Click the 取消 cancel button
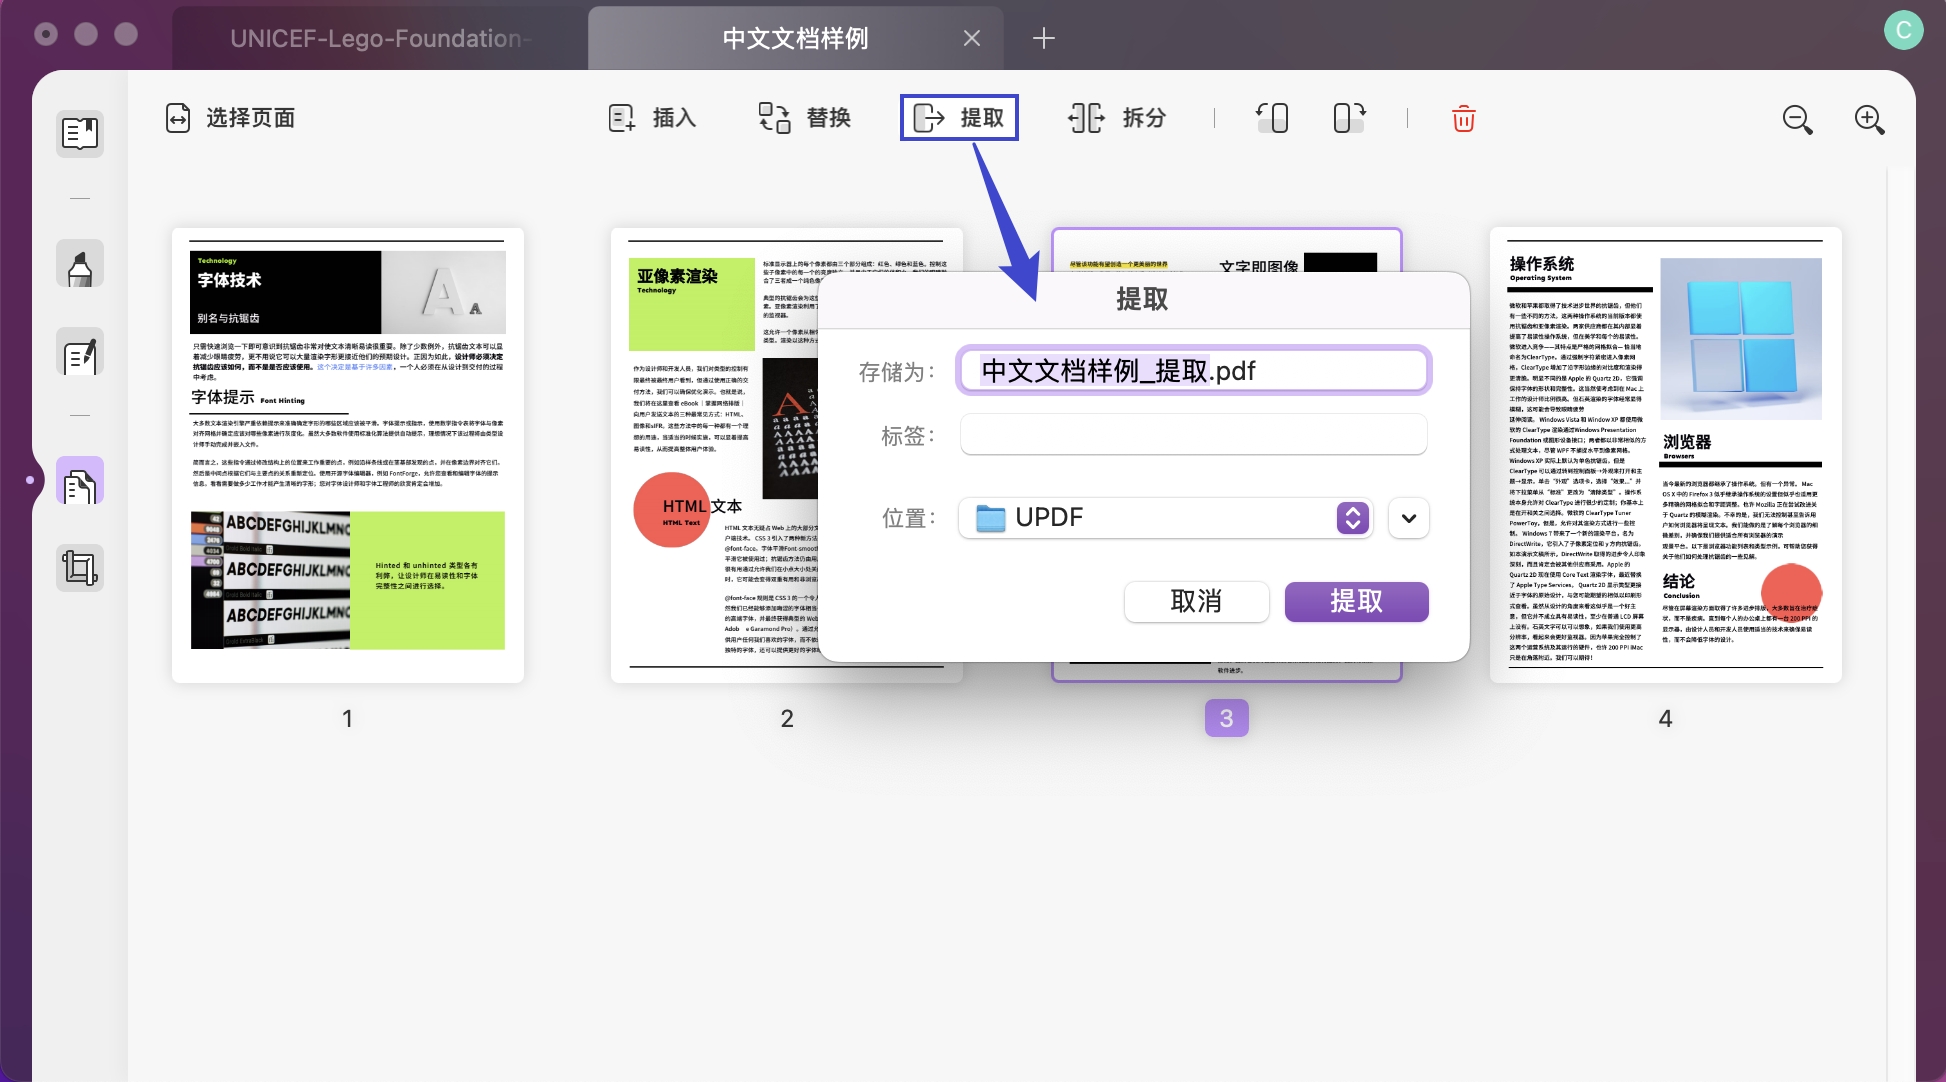1946x1082 pixels. pos(1197,602)
